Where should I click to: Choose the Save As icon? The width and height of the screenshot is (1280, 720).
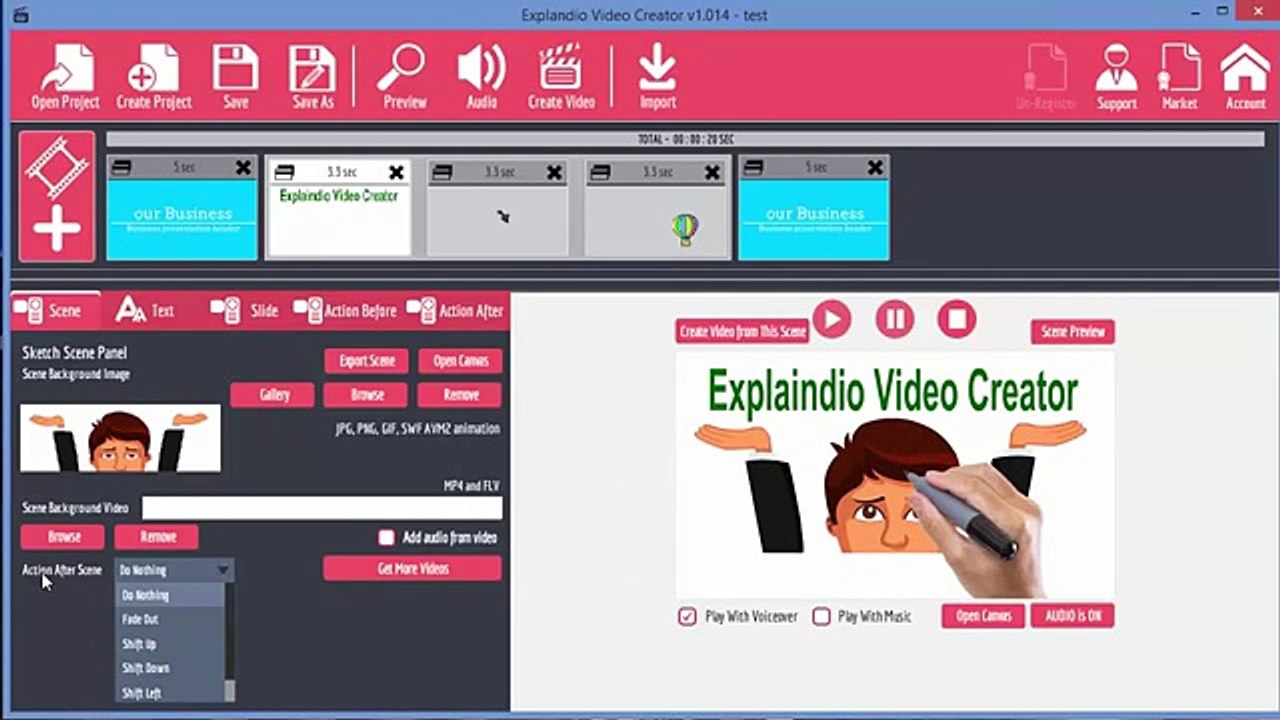click(x=313, y=75)
